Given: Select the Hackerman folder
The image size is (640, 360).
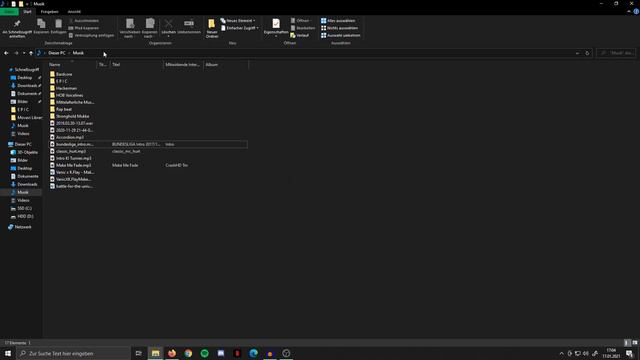Looking at the screenshot, I should click(66, 88).
